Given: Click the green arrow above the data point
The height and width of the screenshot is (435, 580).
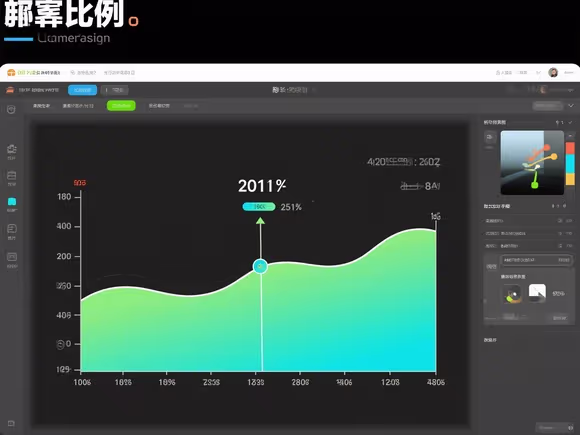Looking at the screenshot, I should tap(260, 221).
